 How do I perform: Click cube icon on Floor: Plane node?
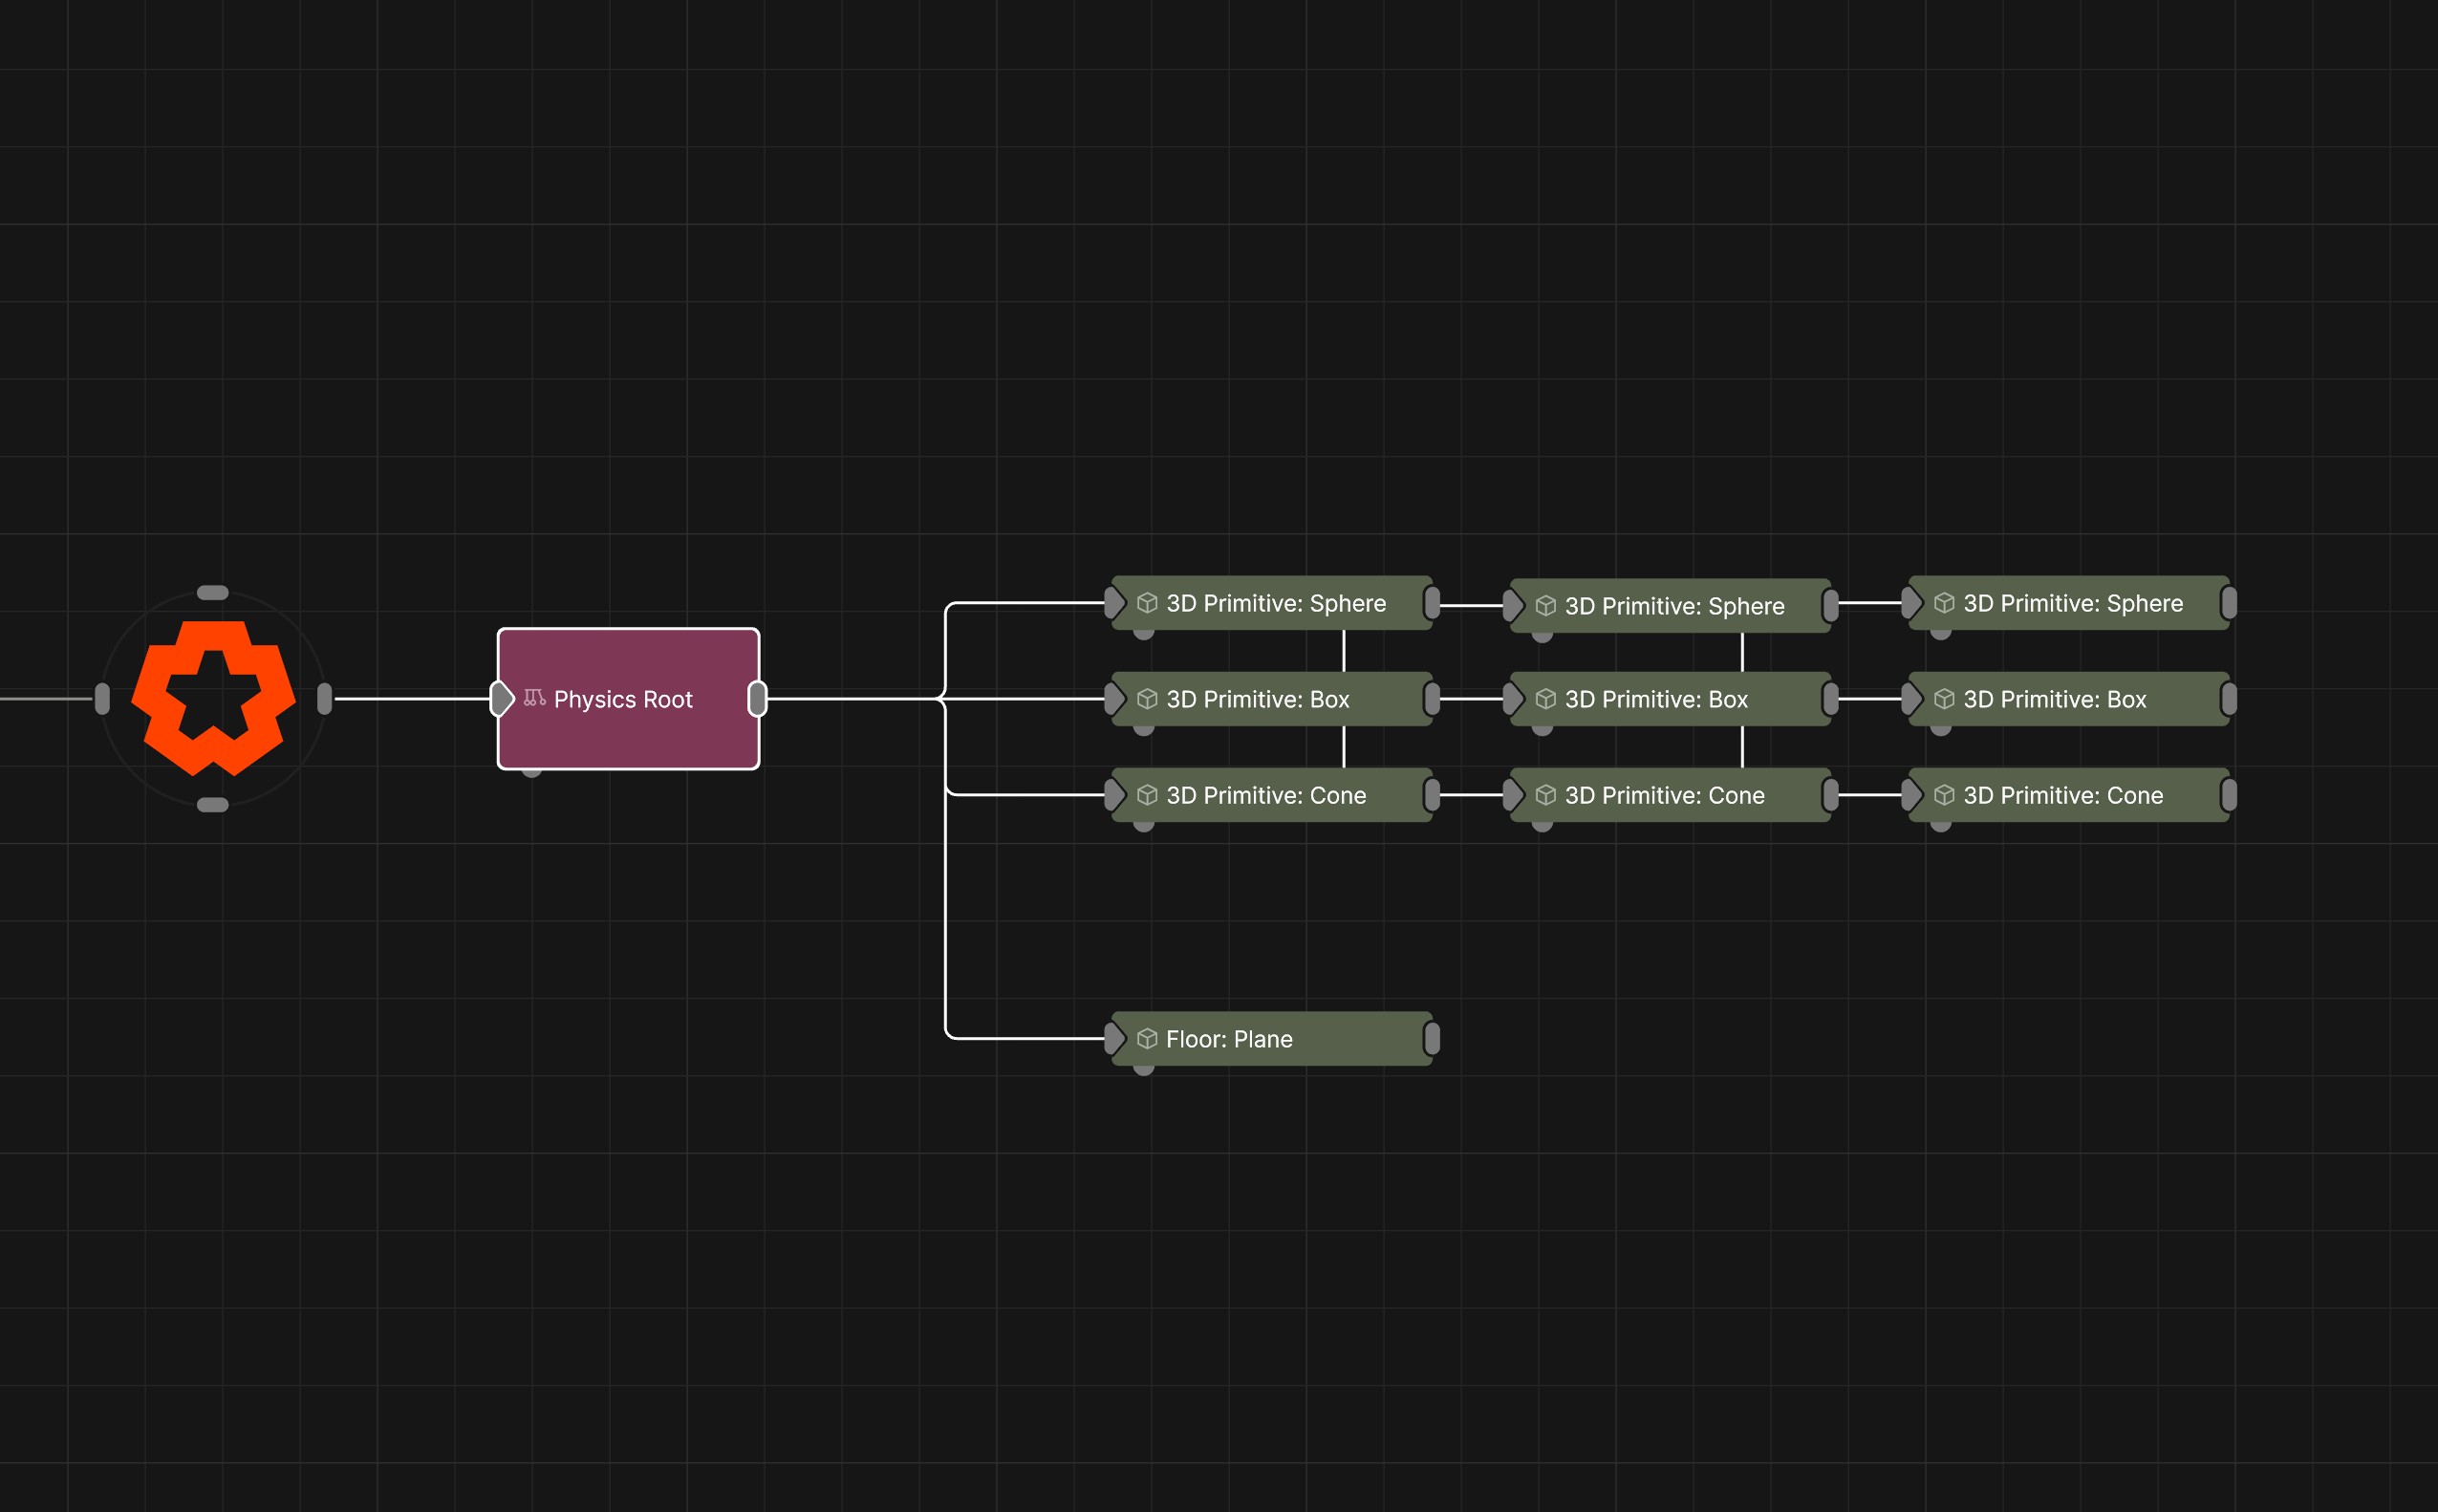click(1147, 1039)
